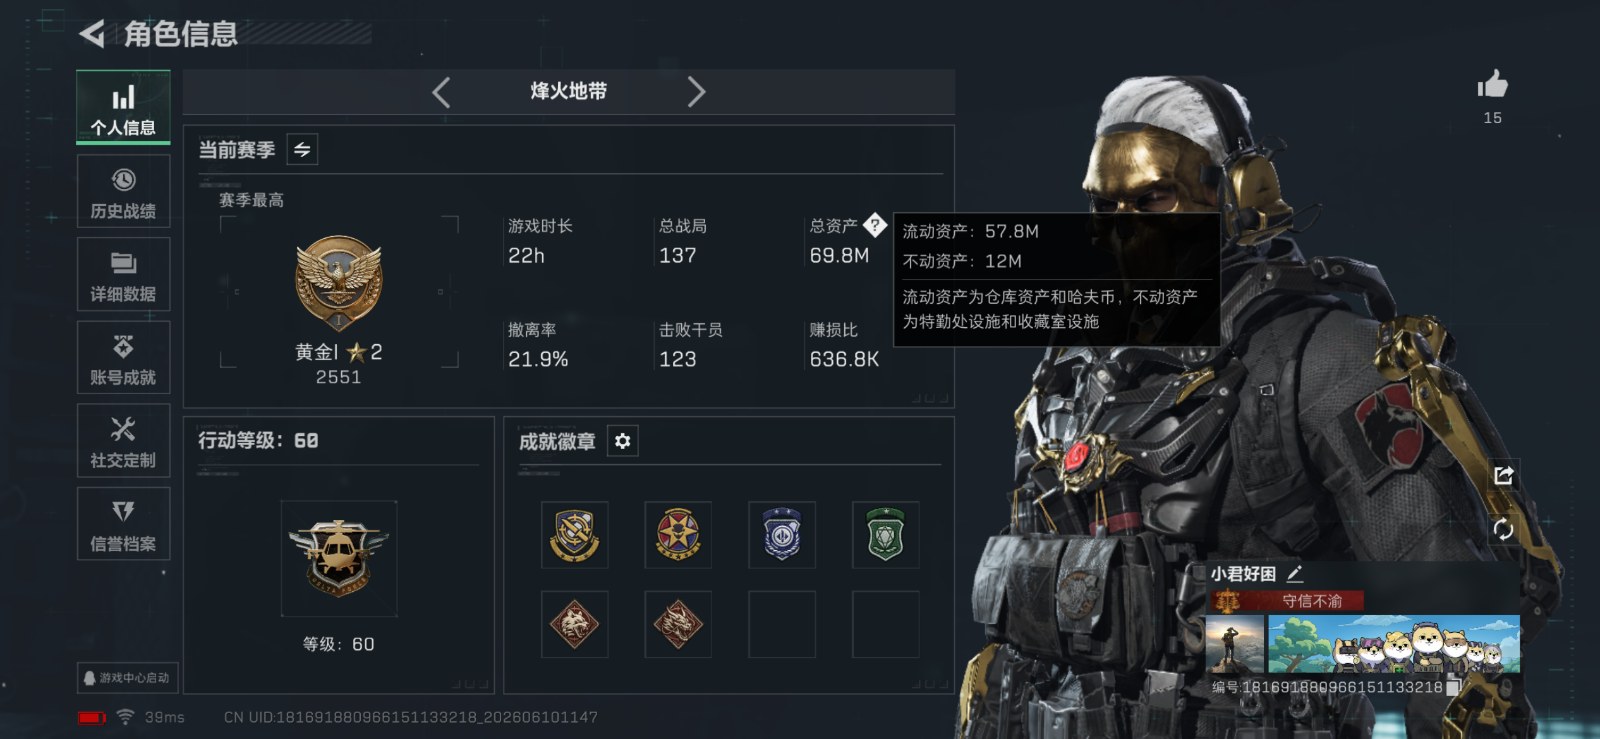Rotate the character model with refresh icon
Screen dimensions: 1600x739
1503,529
